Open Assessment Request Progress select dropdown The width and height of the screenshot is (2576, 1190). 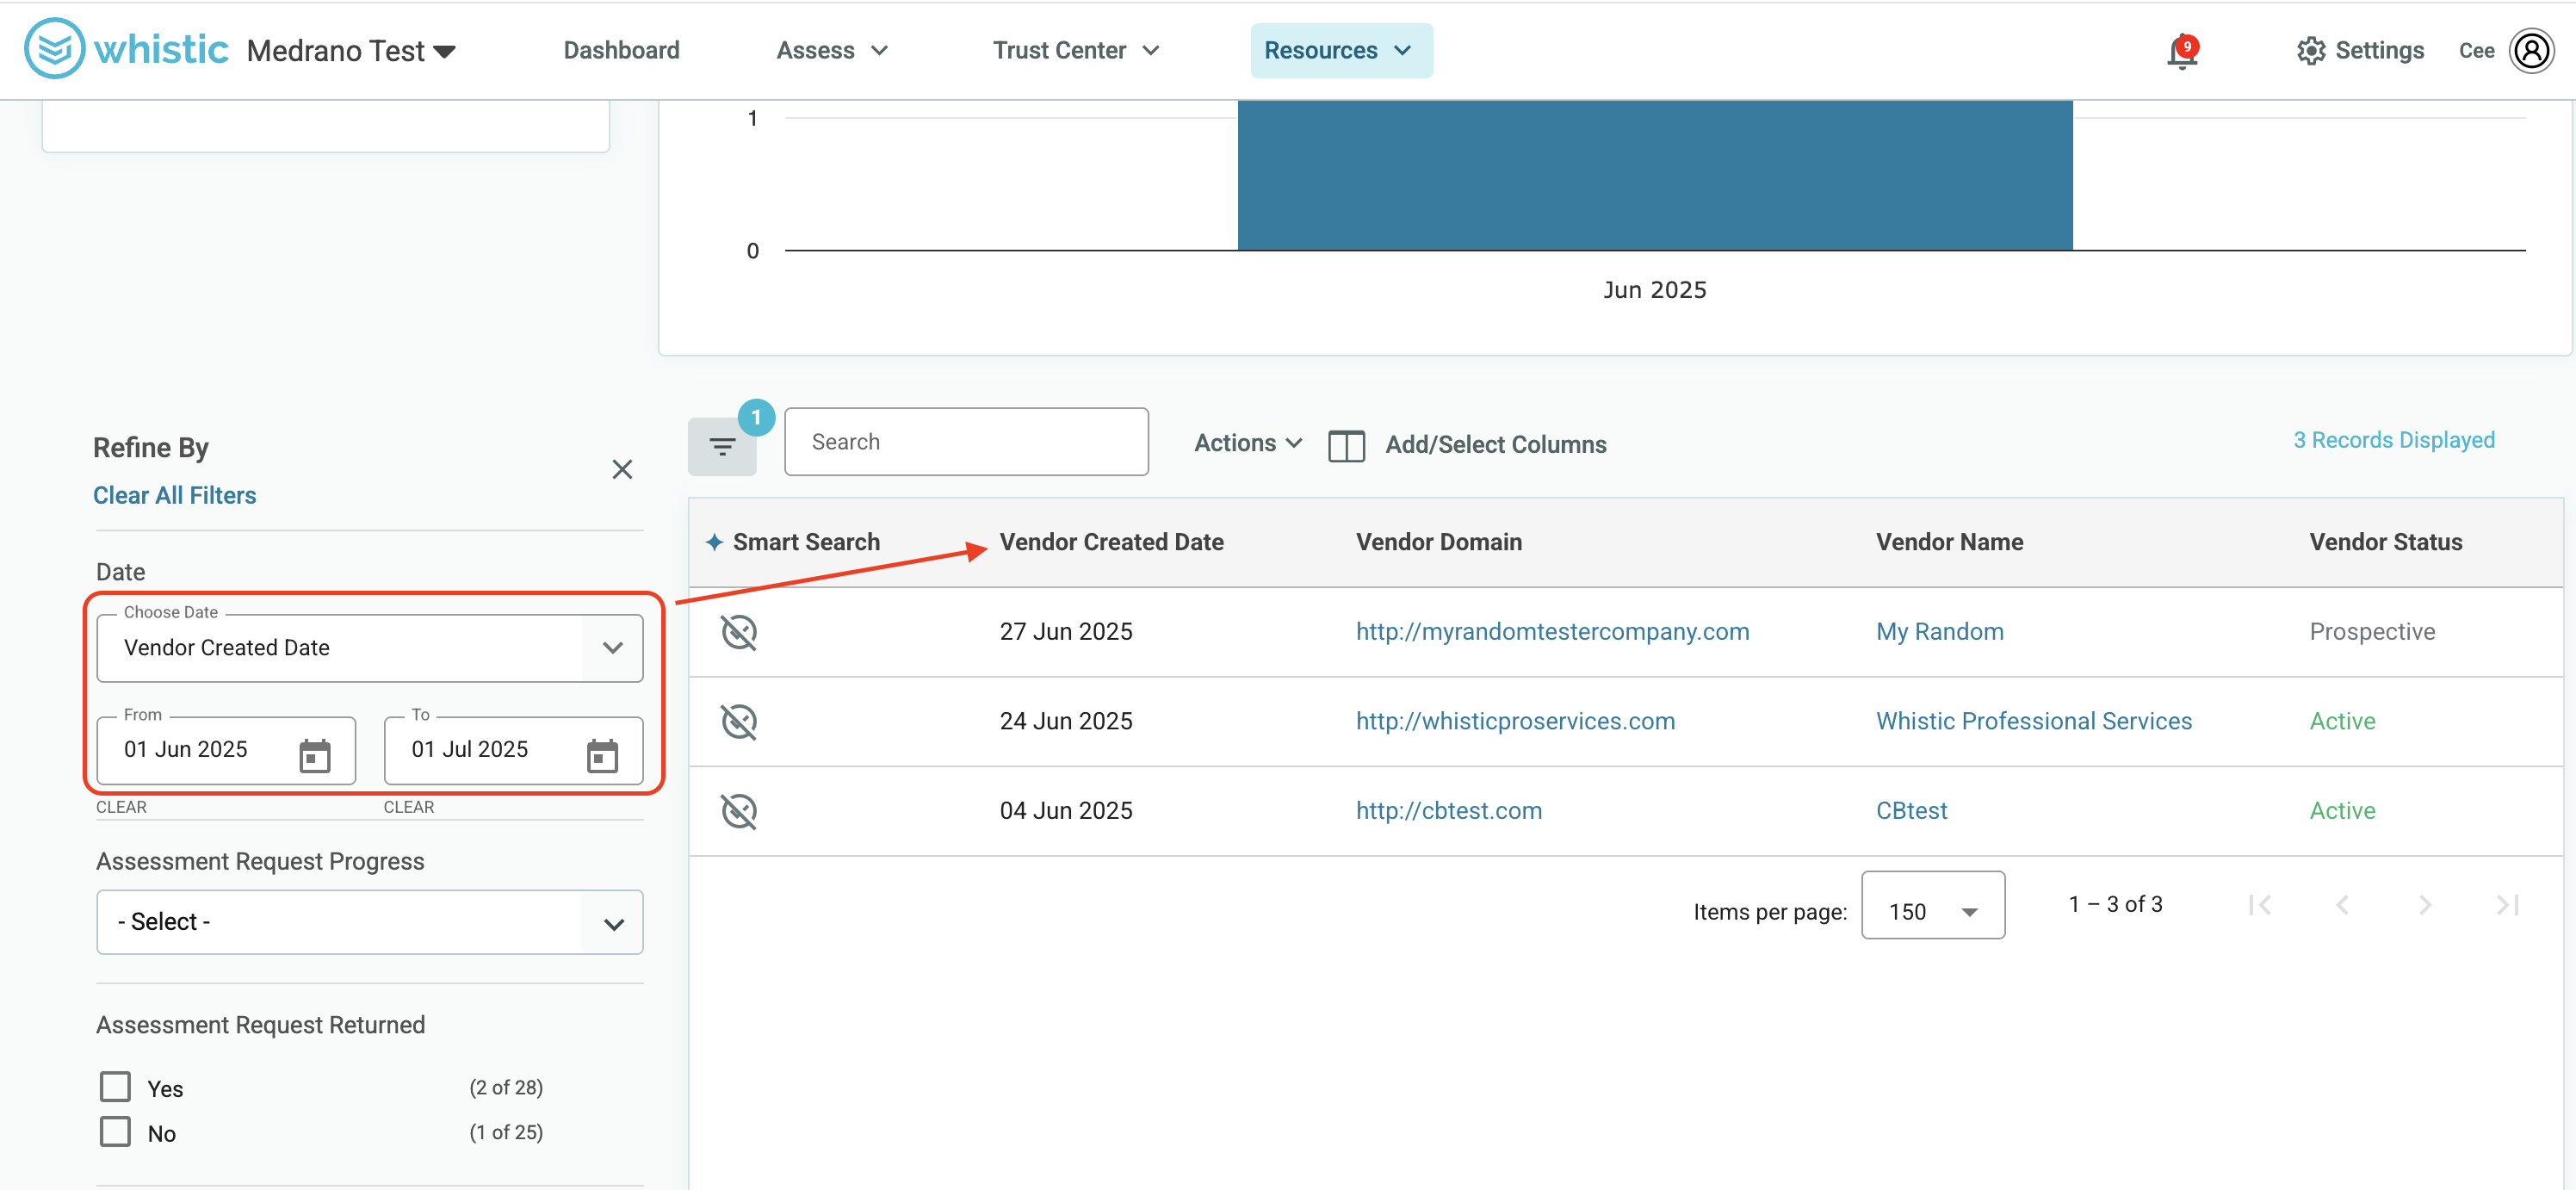click(x=369, y=922)
